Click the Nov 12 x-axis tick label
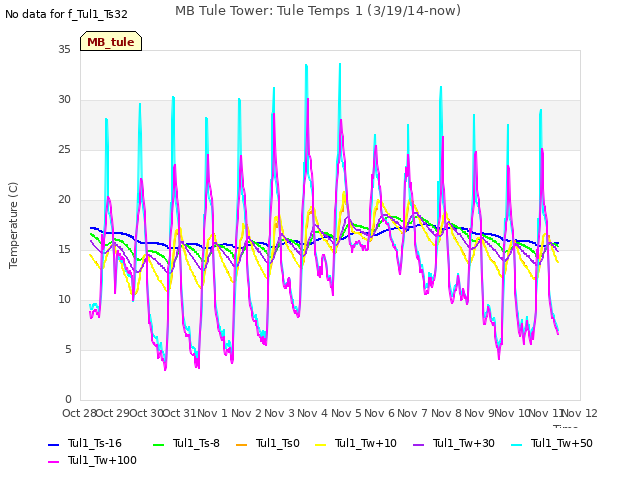 point(580,413)
